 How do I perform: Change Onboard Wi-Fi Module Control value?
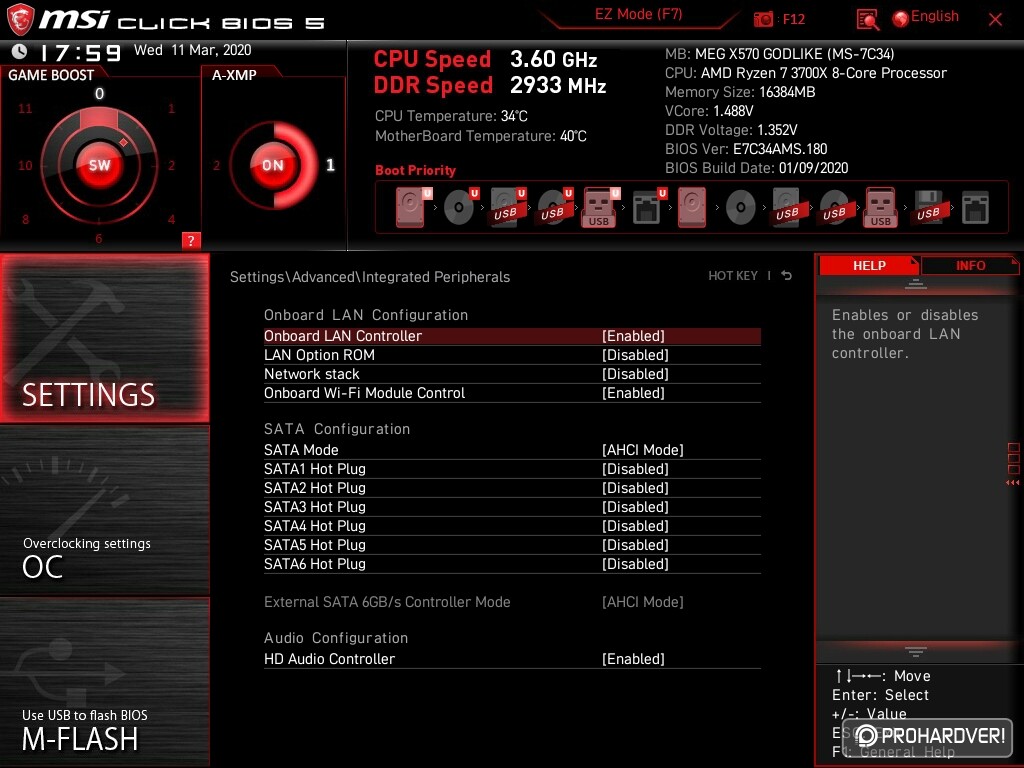click(633, 392)
